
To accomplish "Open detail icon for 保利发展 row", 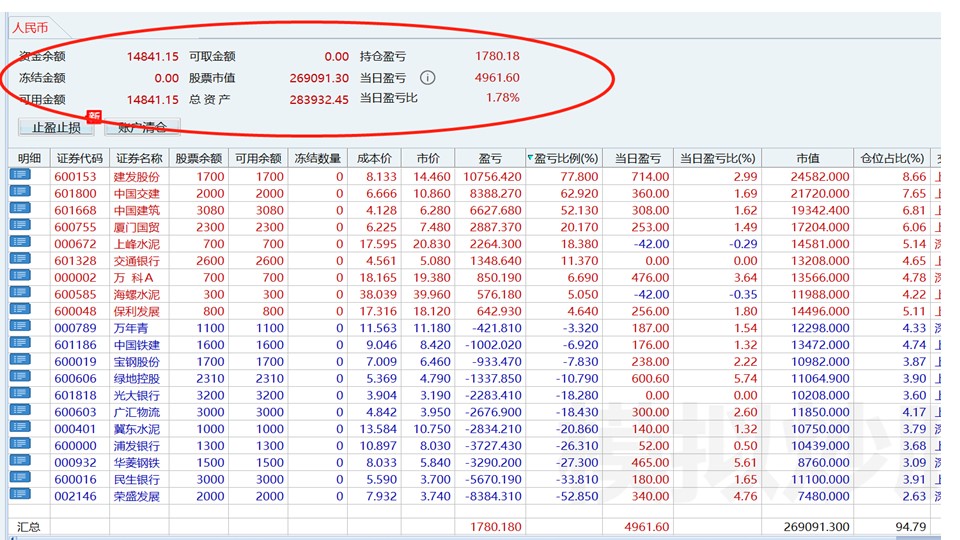I will click(x=20, y=309).
